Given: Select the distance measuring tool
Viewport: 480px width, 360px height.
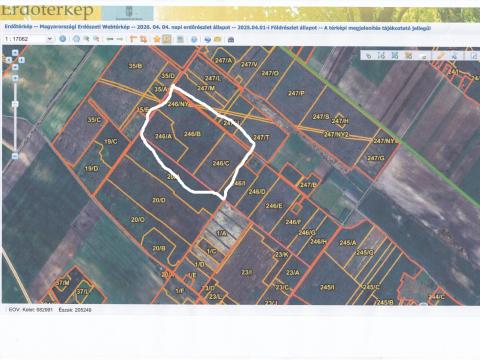Looking at the screenshot, I should tap(133, 39).
